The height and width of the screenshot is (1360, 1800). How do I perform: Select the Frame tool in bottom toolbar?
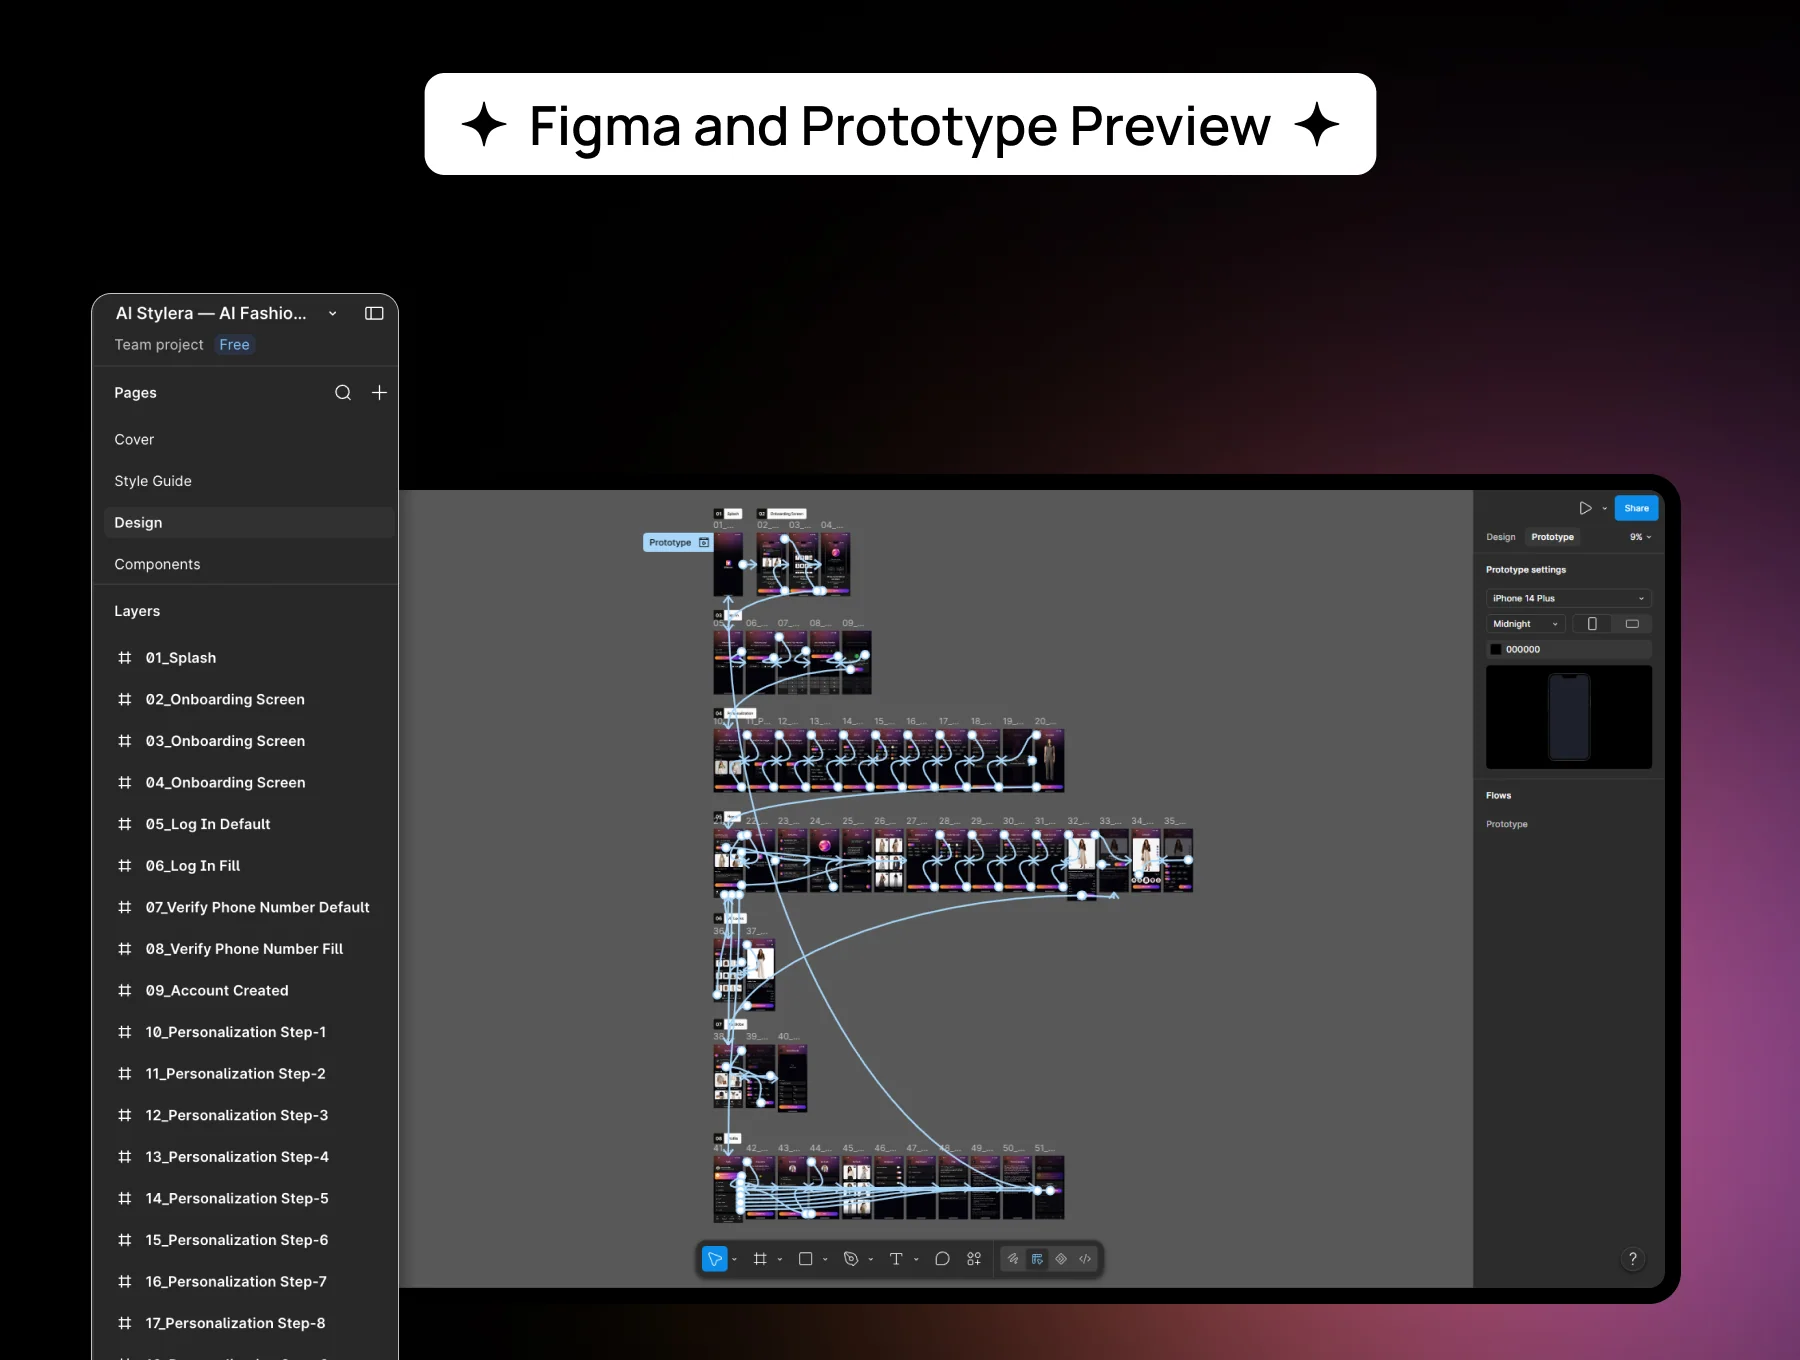click(760, 1259)
